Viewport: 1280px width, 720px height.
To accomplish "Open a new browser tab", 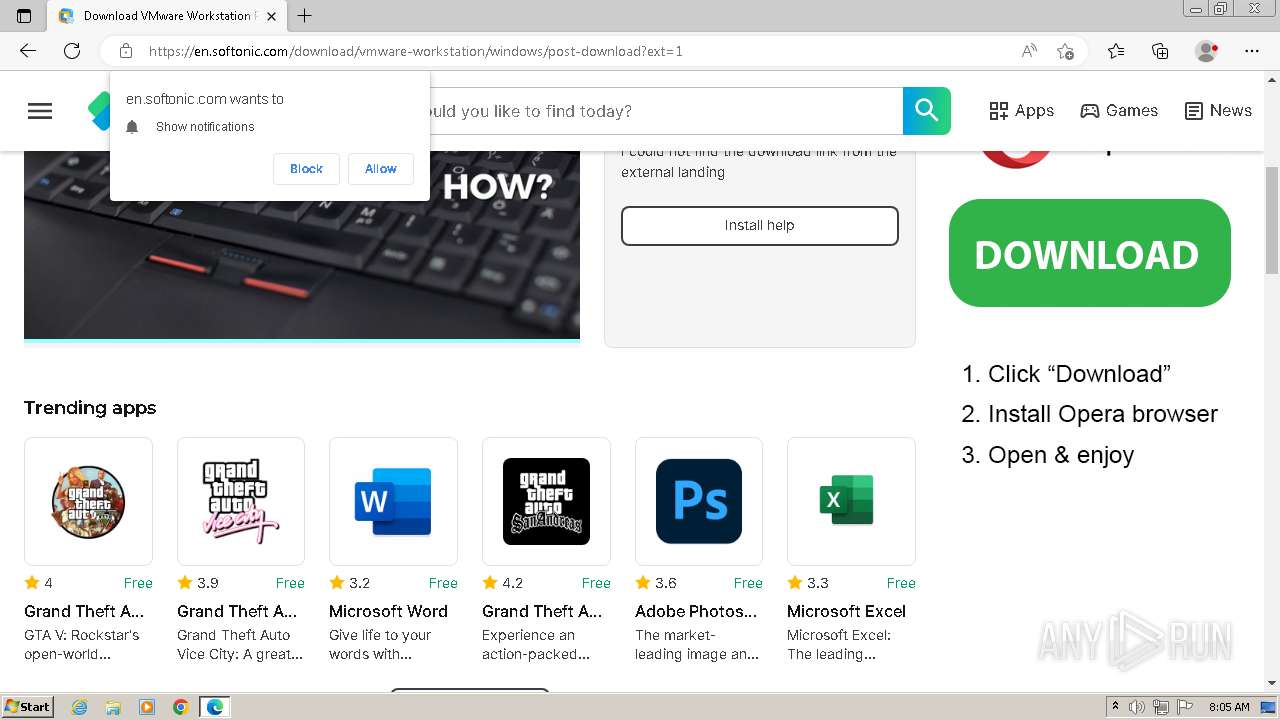I will coord(305,15).
